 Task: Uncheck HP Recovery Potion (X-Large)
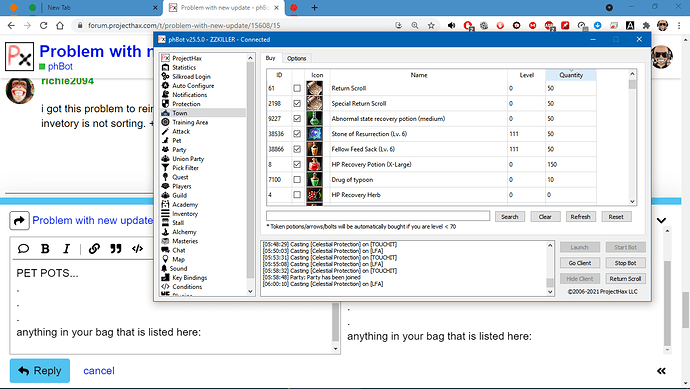tap(297, 164)
